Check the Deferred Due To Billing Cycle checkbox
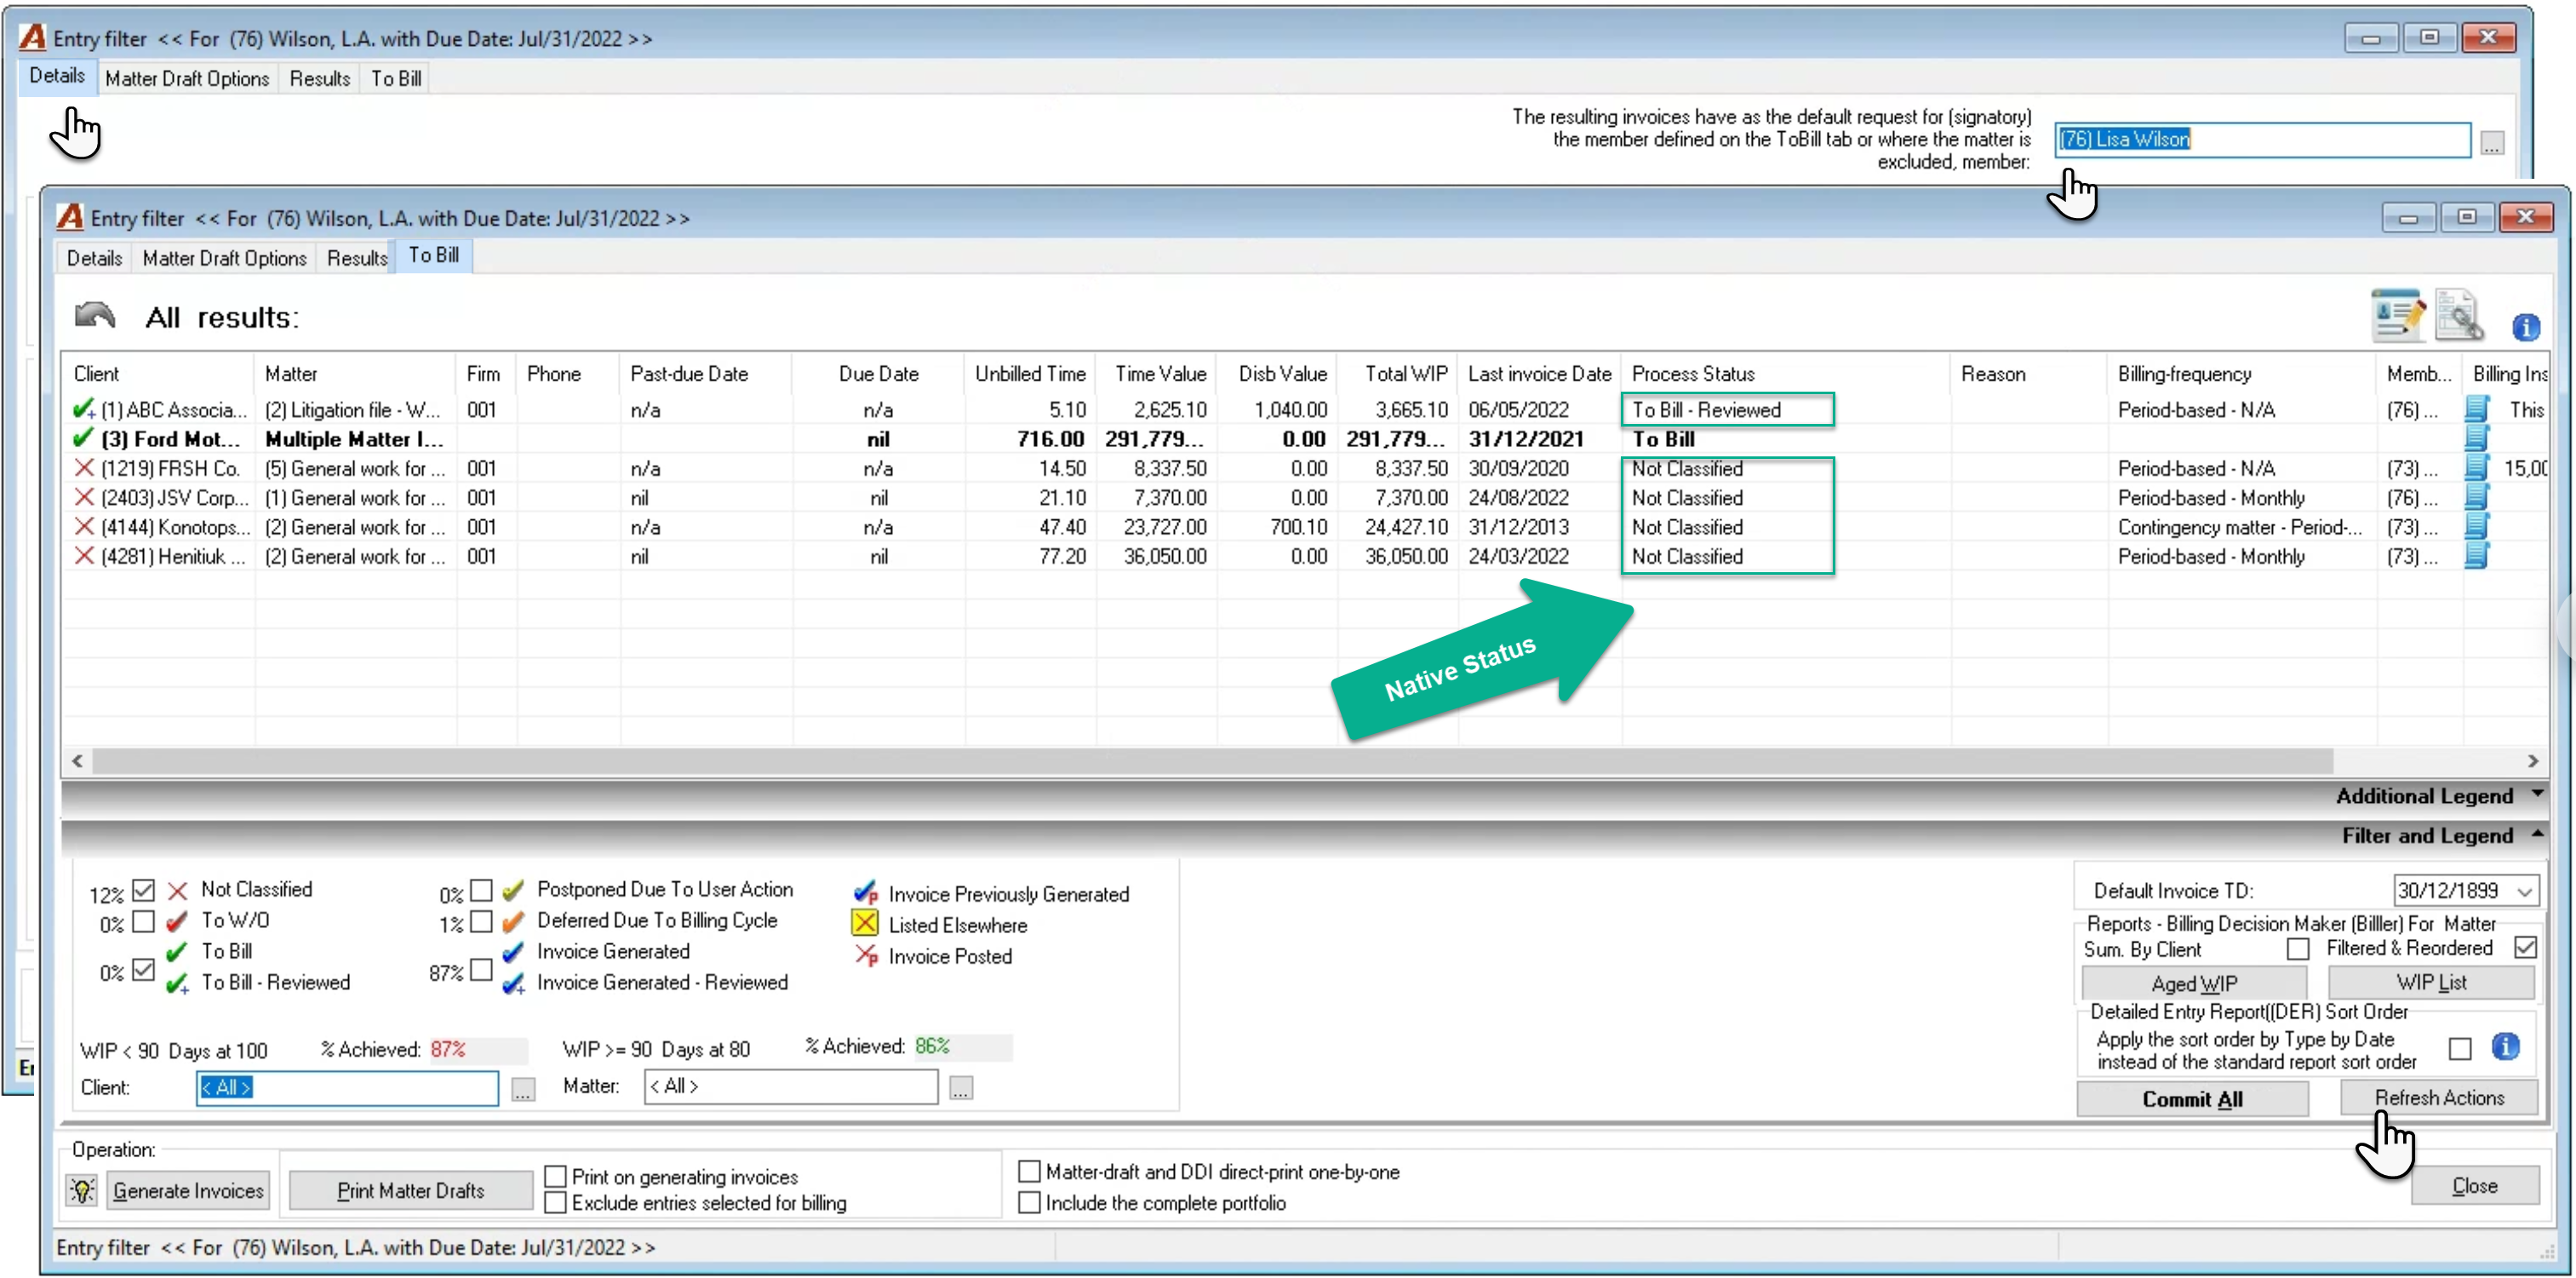Image resolution: width=2576 pixels, height=1278 pixels. pos(481,921)
